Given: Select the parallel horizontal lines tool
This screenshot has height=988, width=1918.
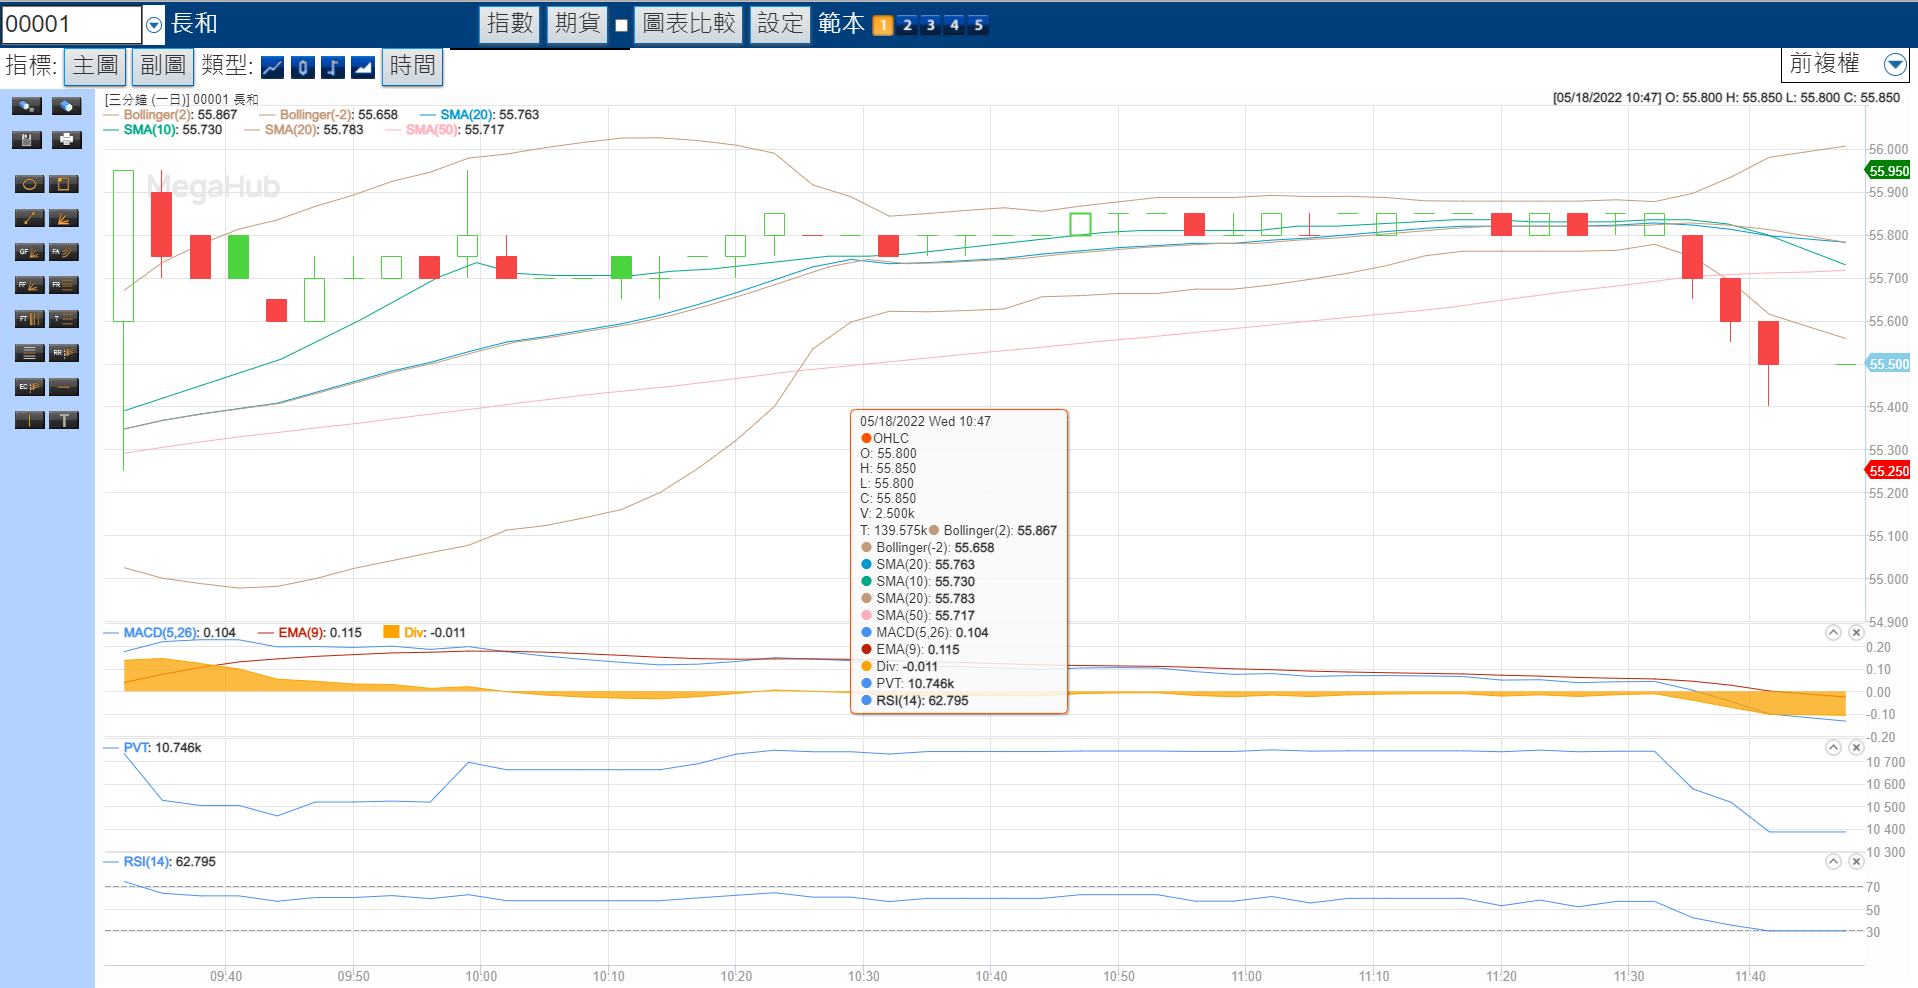Looking at the screenshot, I should point(30,353).
